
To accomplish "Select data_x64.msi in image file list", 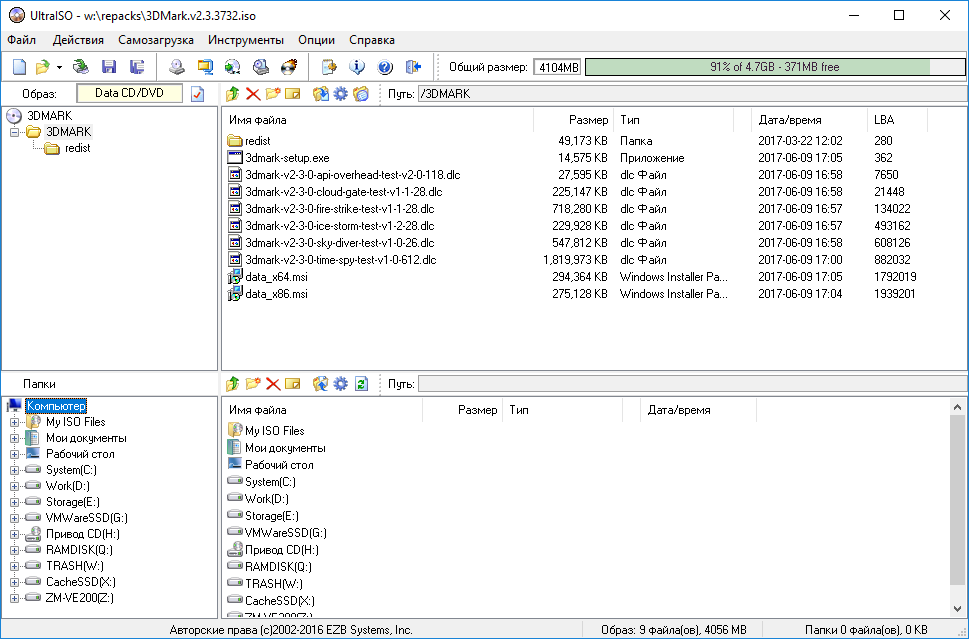I will (276, 277).
